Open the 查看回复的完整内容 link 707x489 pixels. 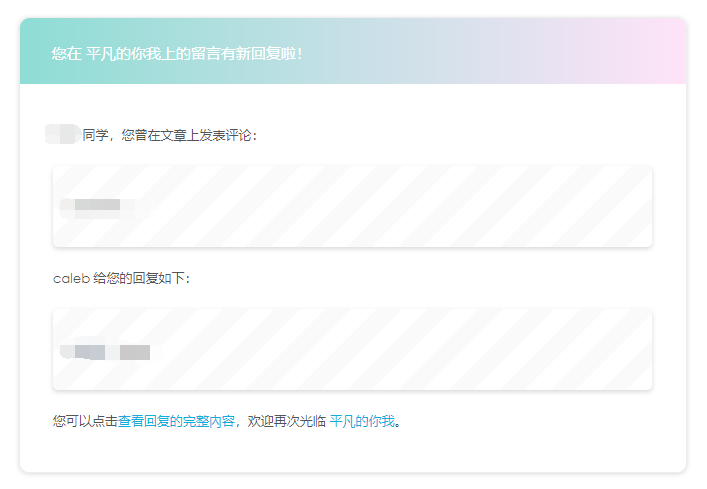point(176,422)
